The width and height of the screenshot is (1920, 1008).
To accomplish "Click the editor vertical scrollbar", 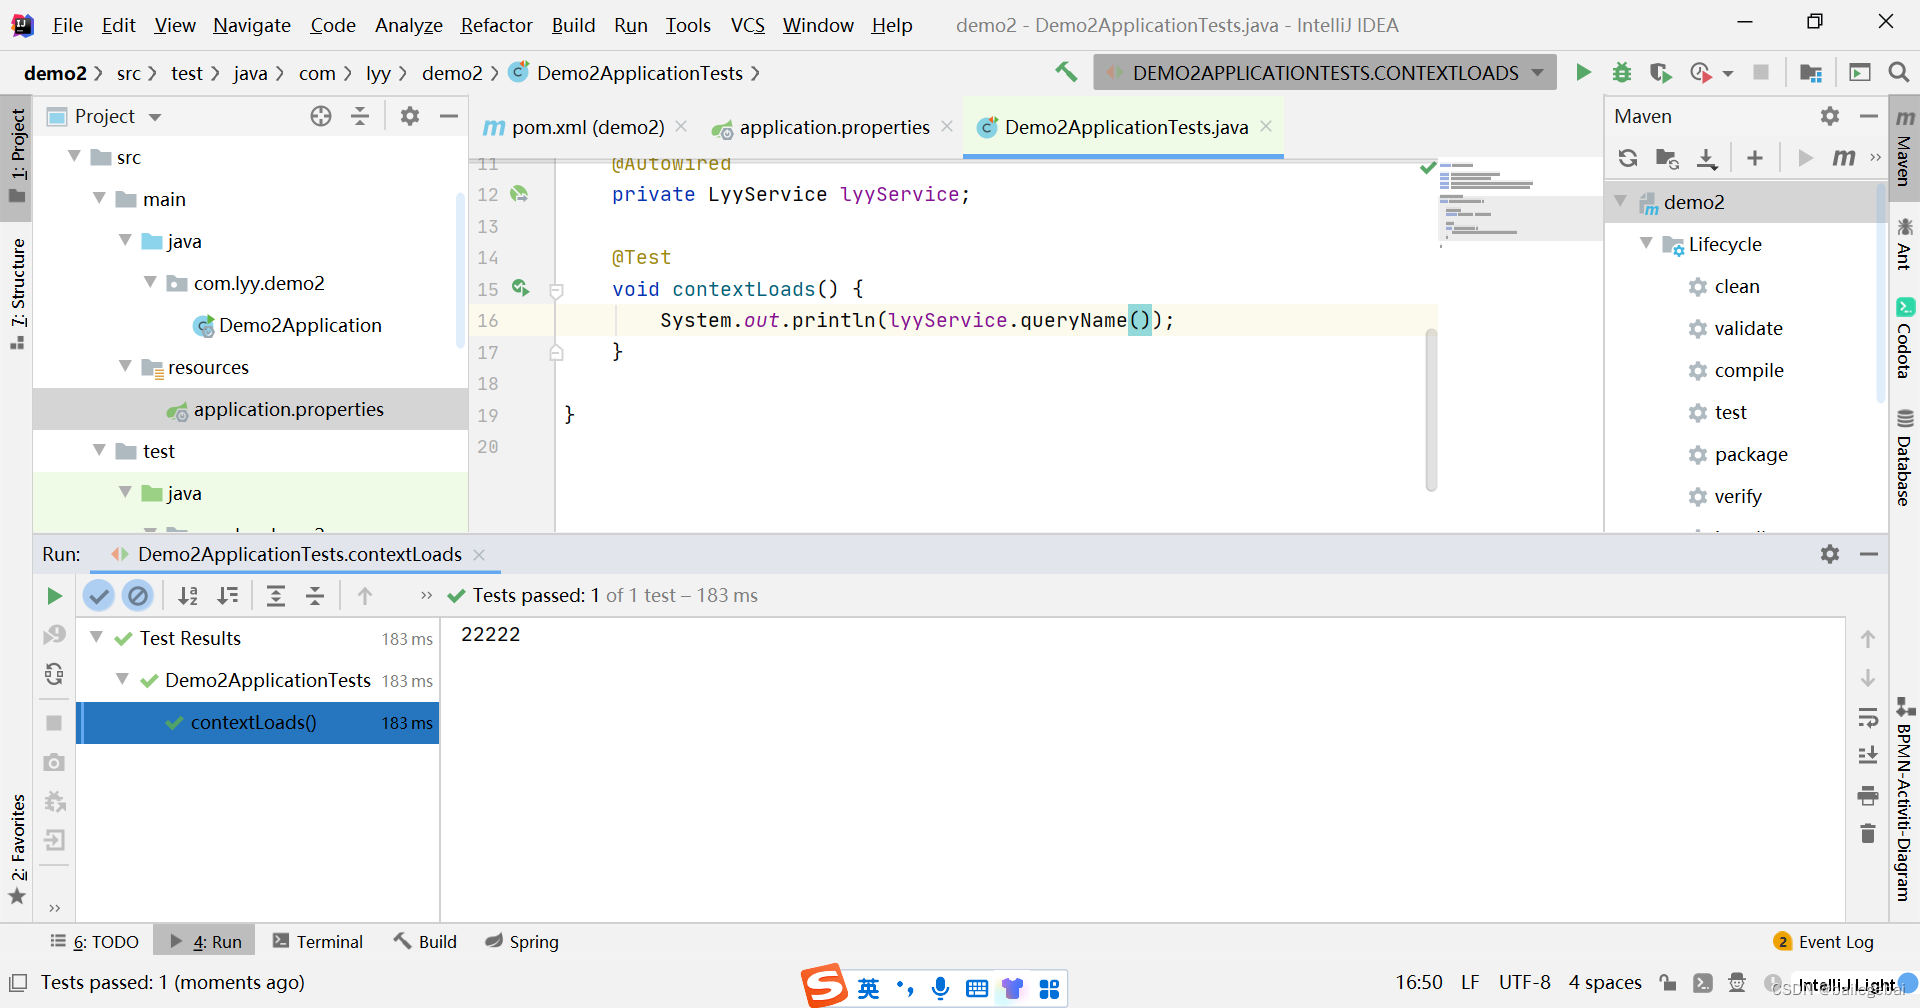I will tap(1431, 410).
